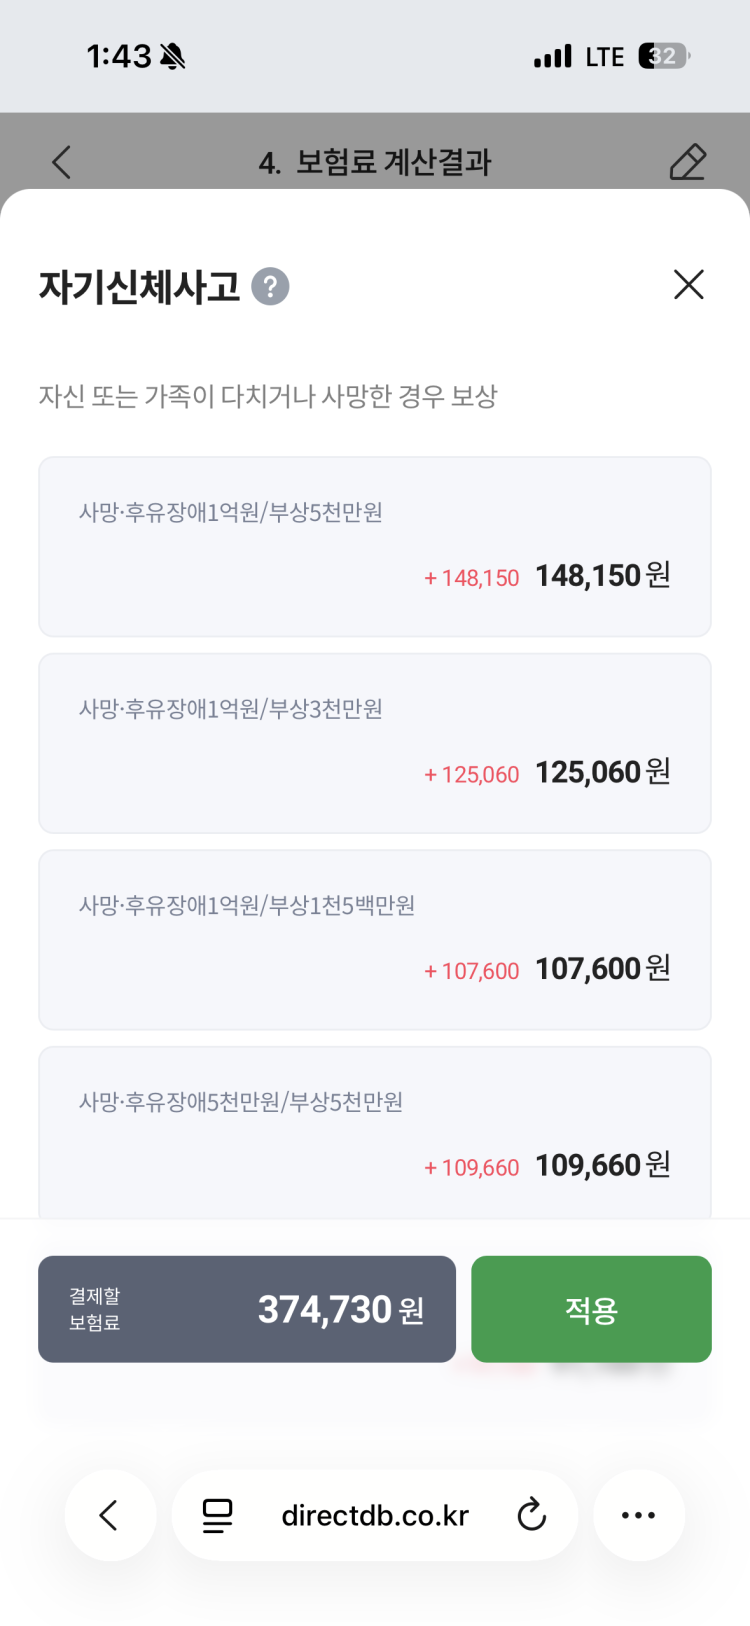Pick the 사망·후유장애1억원/부상1천5백만원 option
Viewport: 750px width, 1626px height.
tap(375, 939)
